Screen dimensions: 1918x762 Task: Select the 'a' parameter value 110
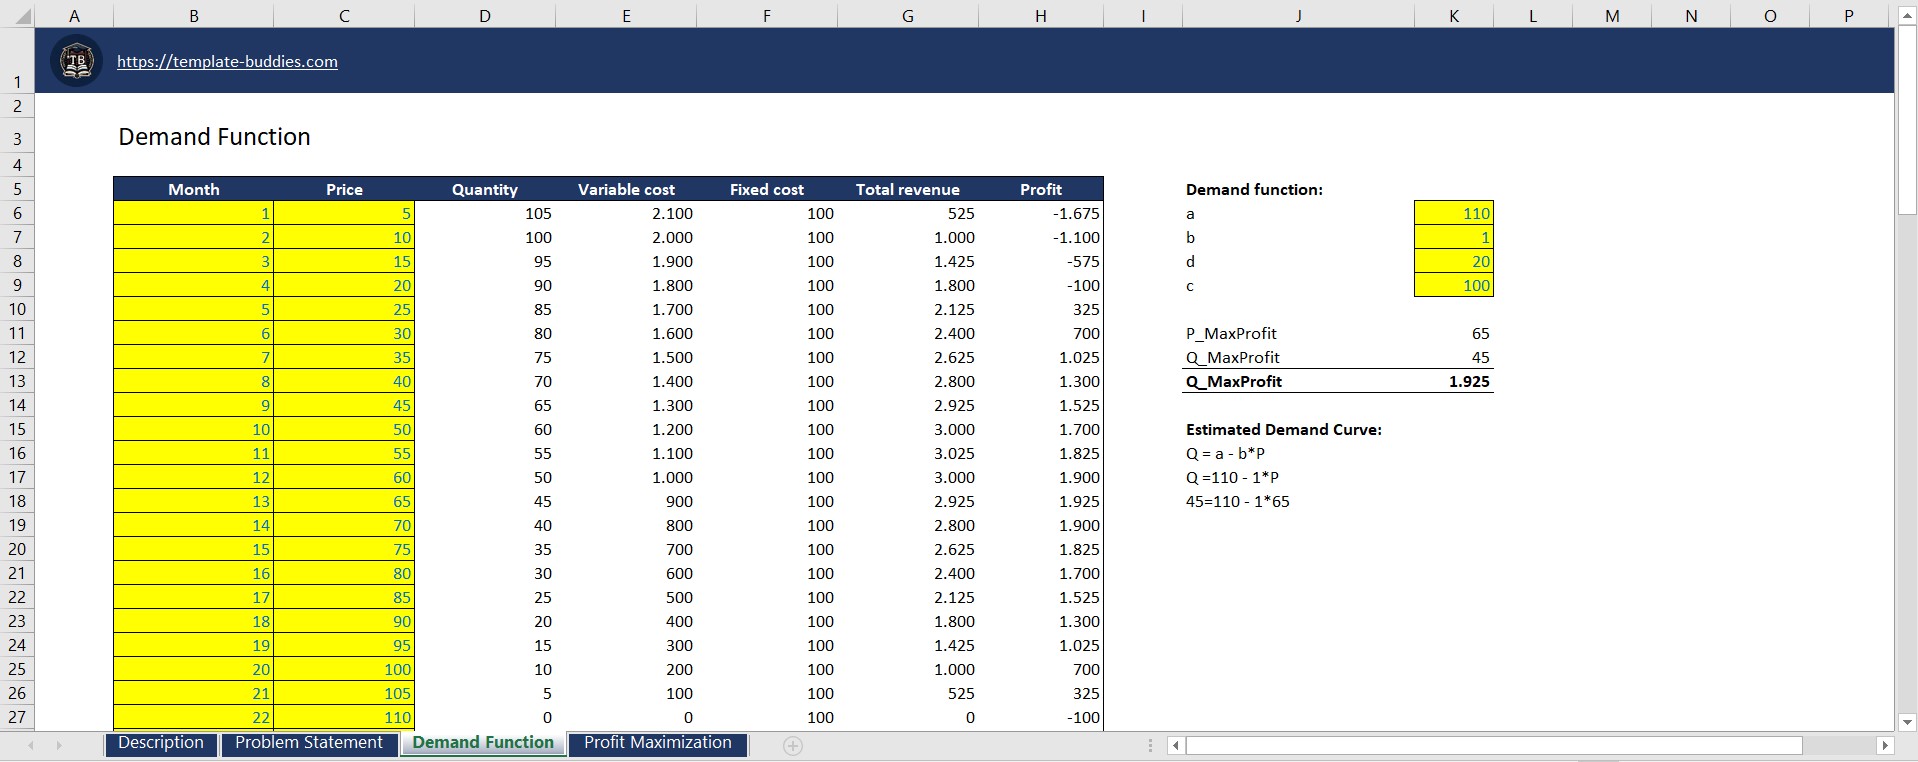point(1454,213)
